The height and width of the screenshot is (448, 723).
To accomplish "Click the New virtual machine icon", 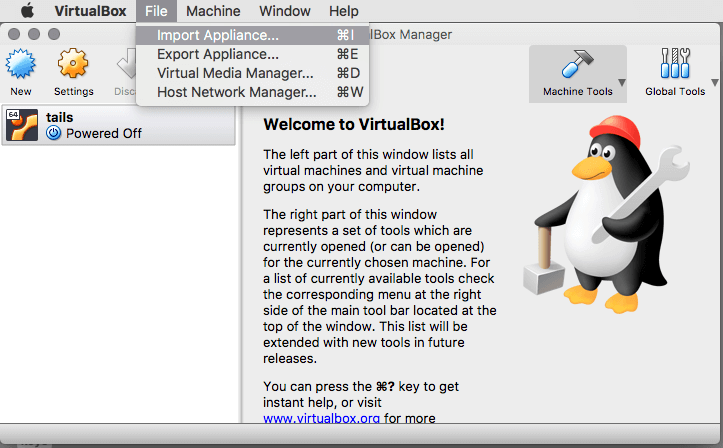I will pyautogui.click(x=20, y=63).
